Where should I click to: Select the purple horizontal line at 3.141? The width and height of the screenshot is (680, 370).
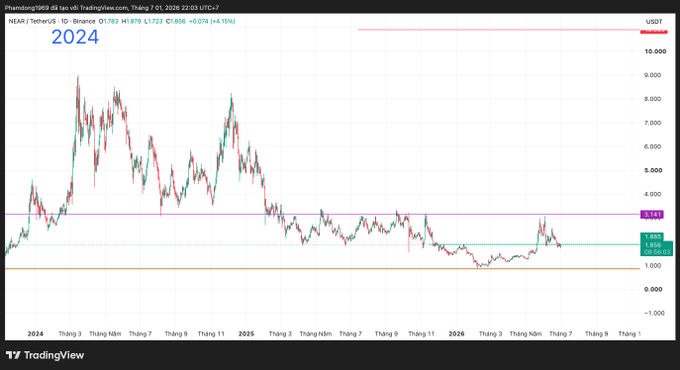coord(322,214)
